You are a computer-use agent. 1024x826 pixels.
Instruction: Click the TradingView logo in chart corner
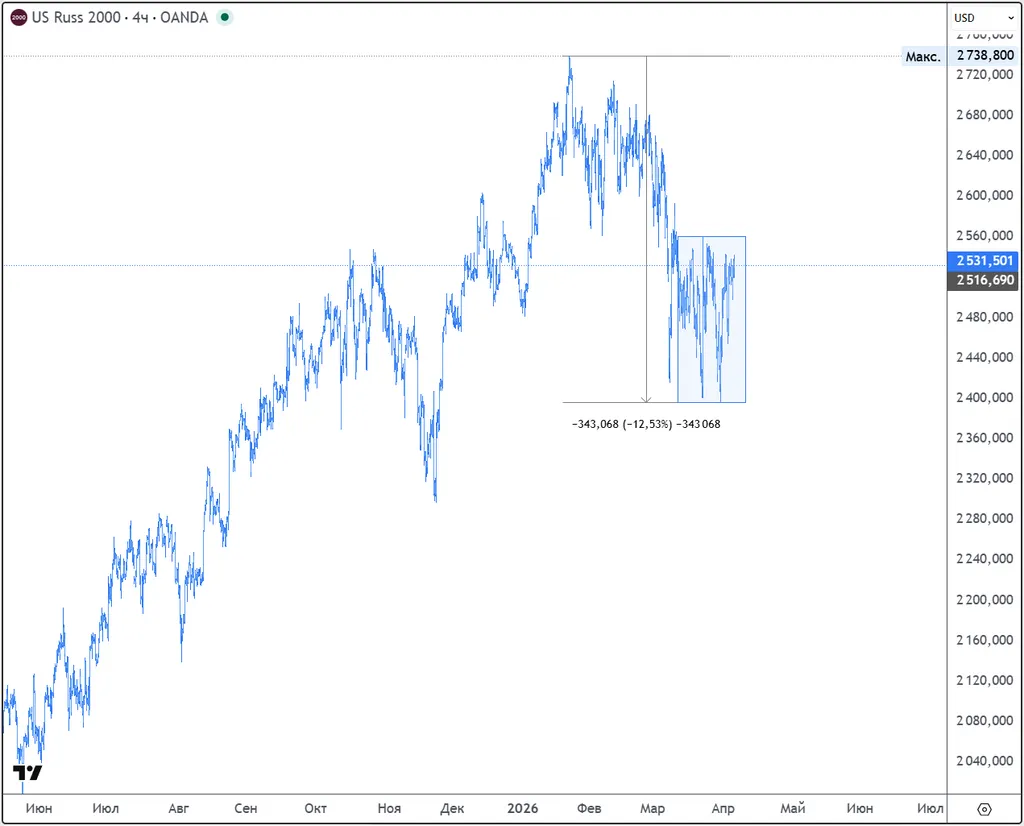27,773
